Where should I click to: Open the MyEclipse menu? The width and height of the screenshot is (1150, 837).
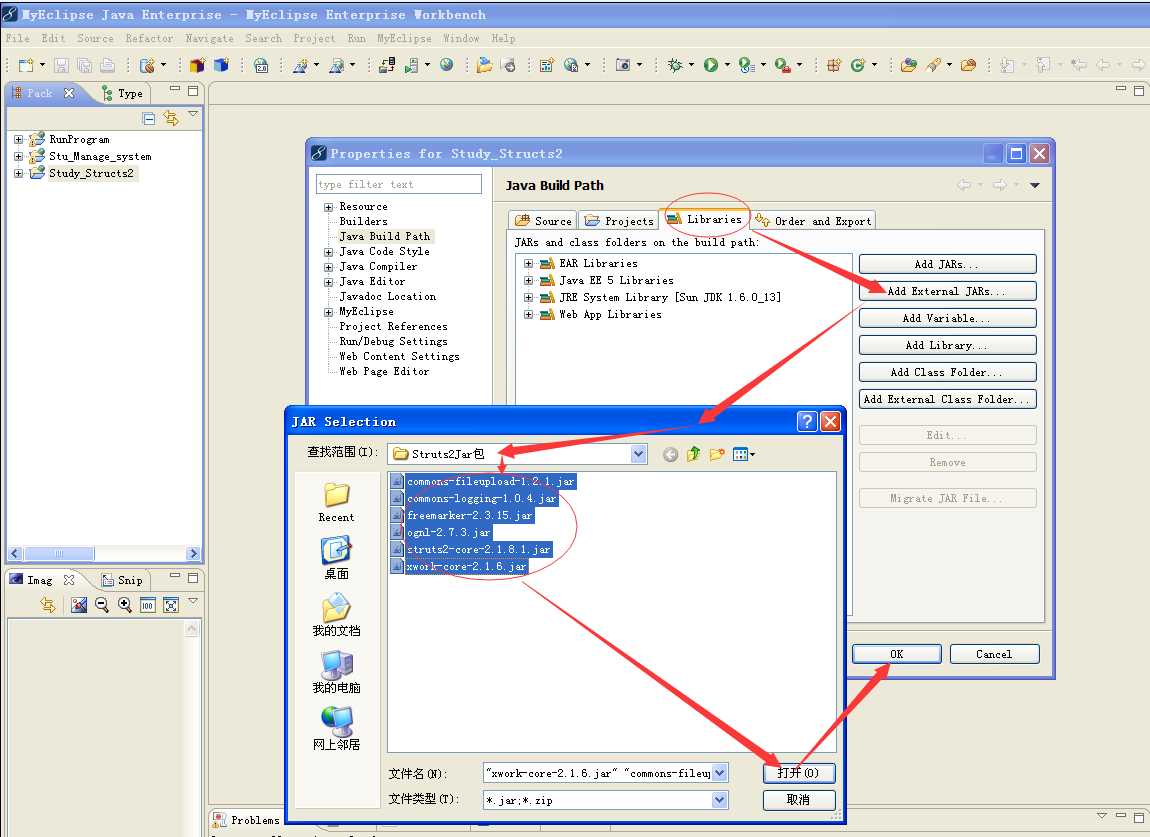coord(404,38)
